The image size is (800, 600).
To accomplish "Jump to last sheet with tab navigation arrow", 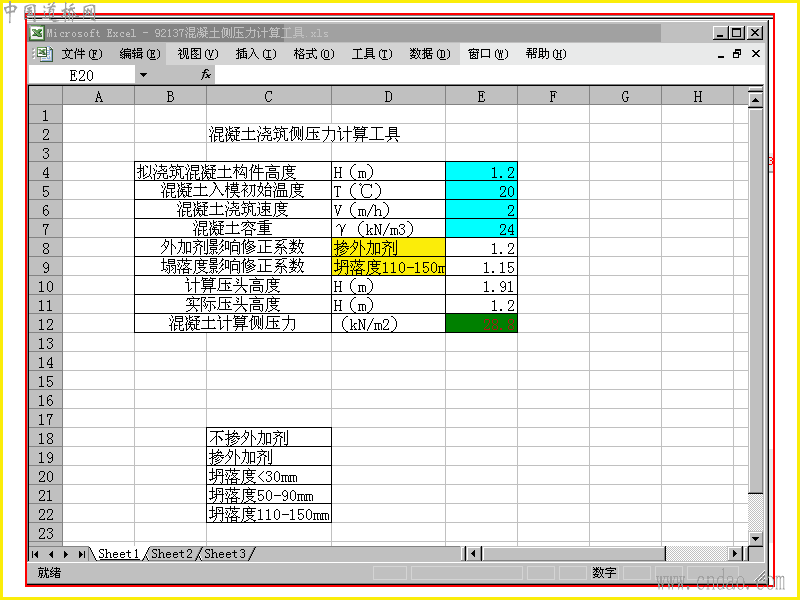I will pyautogui.click(x=82, y=554).
